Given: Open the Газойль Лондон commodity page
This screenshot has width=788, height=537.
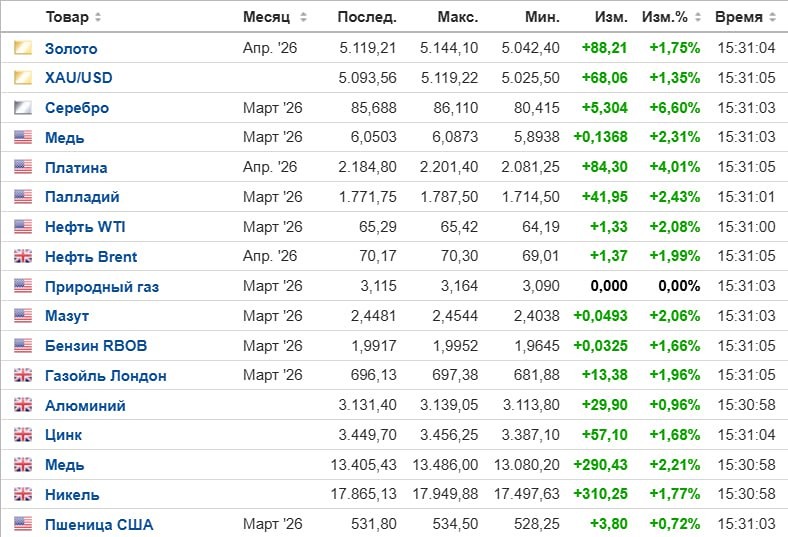Looking at the screenshot, I should [x=105, y=376].
